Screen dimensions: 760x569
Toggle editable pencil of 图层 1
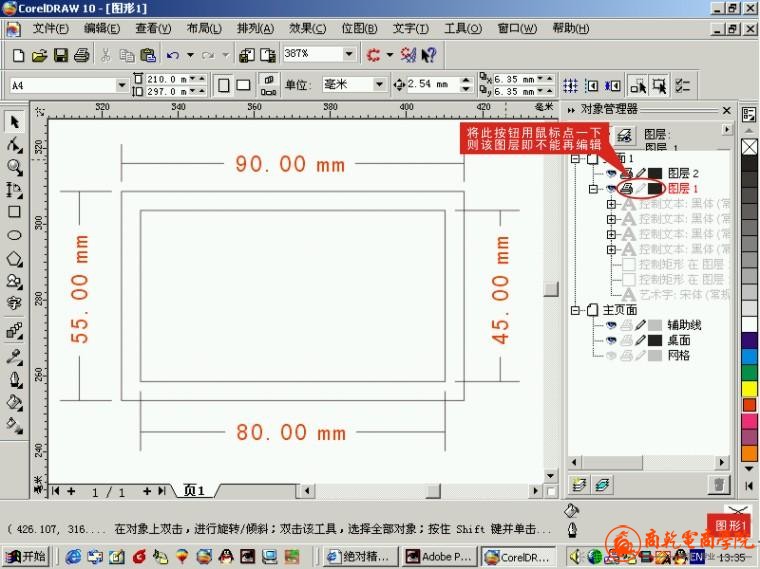click(641, 189)
